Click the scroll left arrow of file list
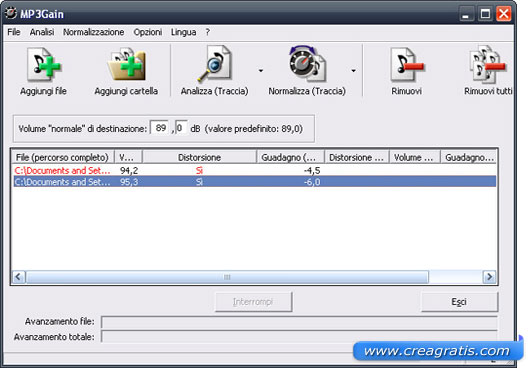 pos(19,277)
